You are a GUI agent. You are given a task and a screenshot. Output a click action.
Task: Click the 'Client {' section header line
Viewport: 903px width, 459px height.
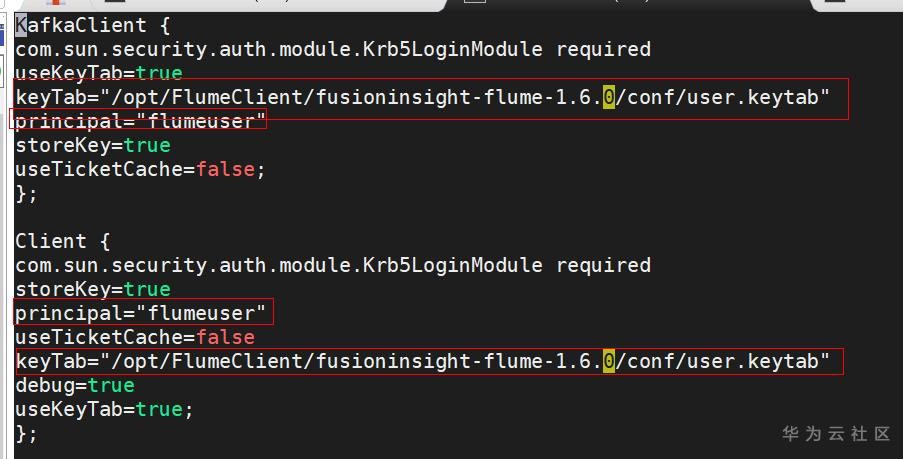point(64,241)
